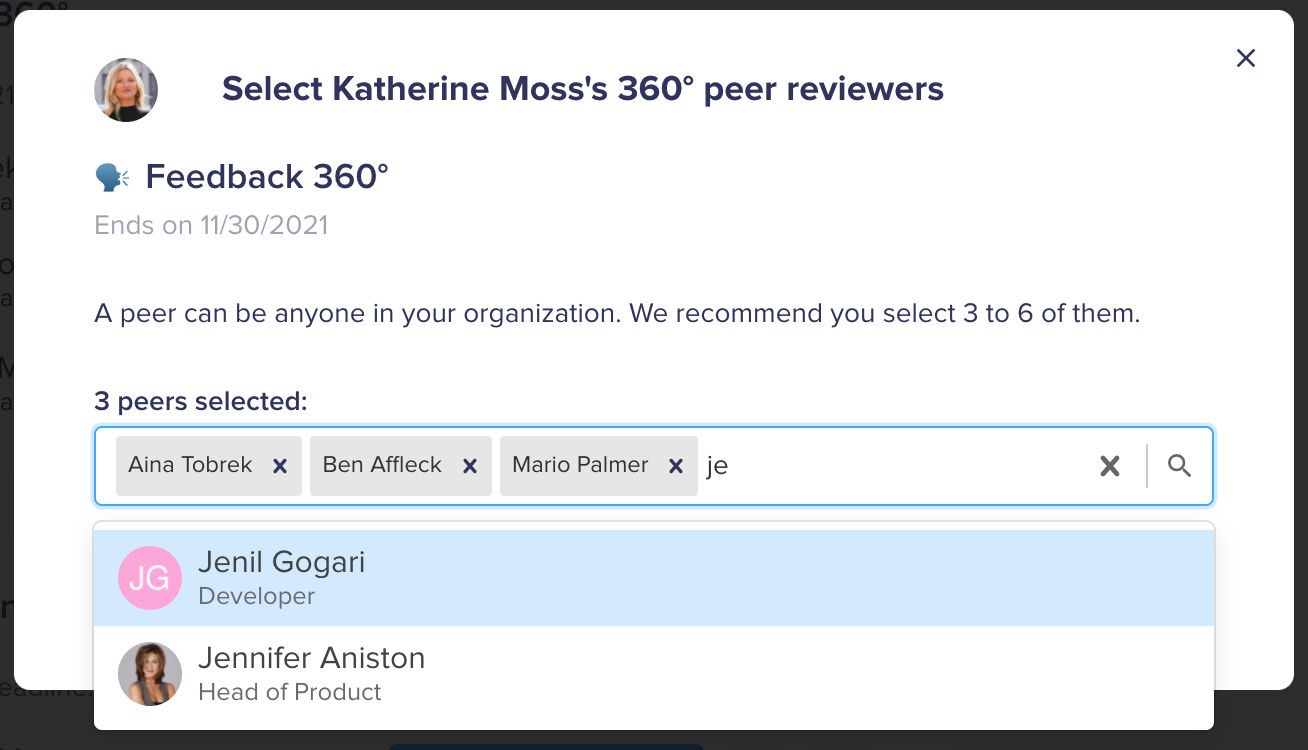
Task: Click the Aina Tobrek chip label
Action: tap(190, 465)
